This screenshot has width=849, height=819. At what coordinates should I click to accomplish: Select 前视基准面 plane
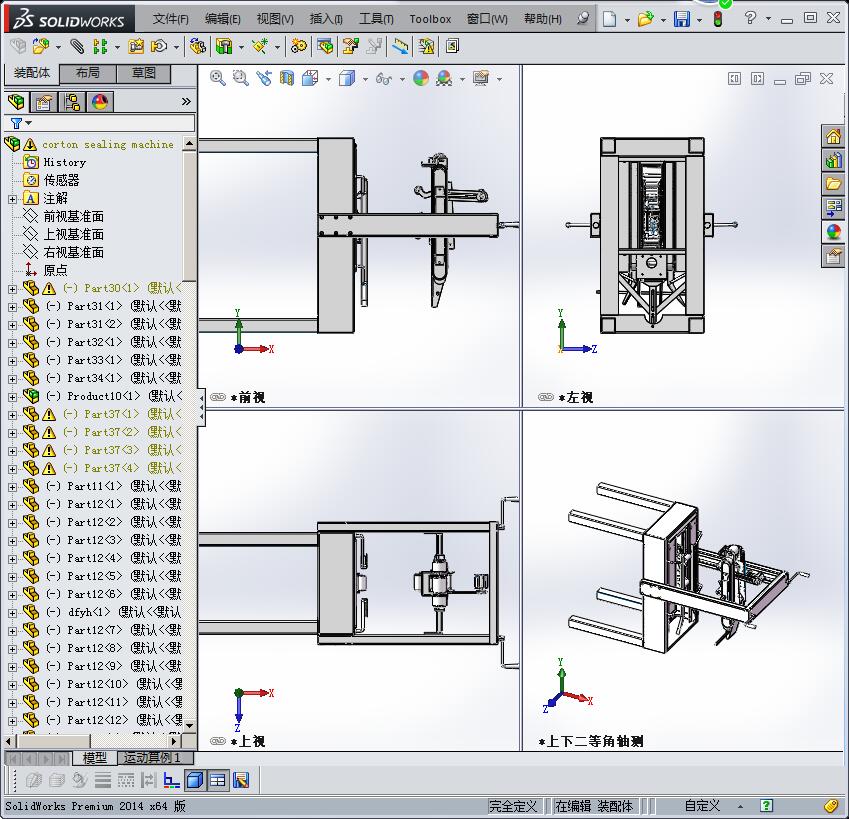pyautogui.click(x=74, y=217)
